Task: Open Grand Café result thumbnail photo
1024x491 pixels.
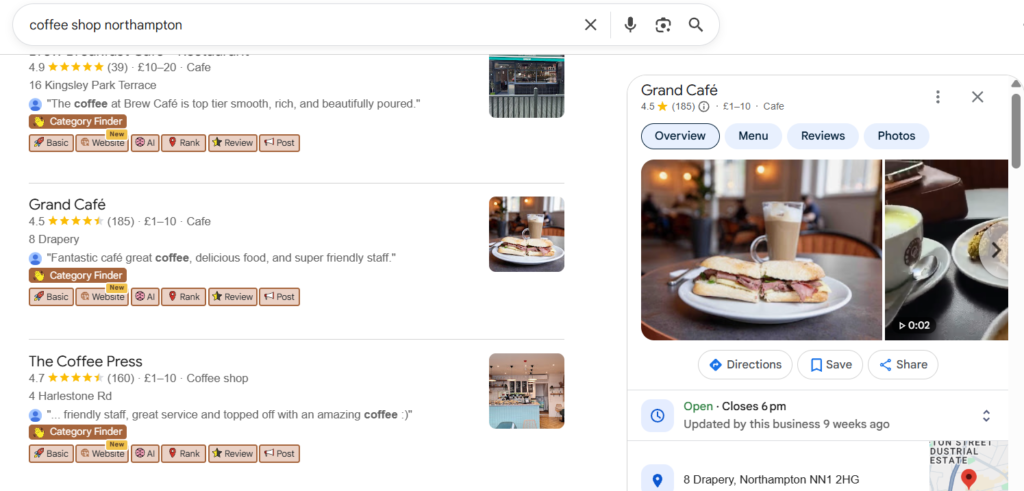Action: (x=526, y=234)
